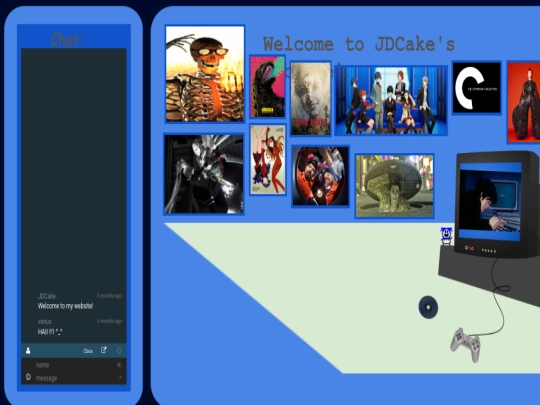
Task: Click the gray PlayStation controller
Action: 466,344
